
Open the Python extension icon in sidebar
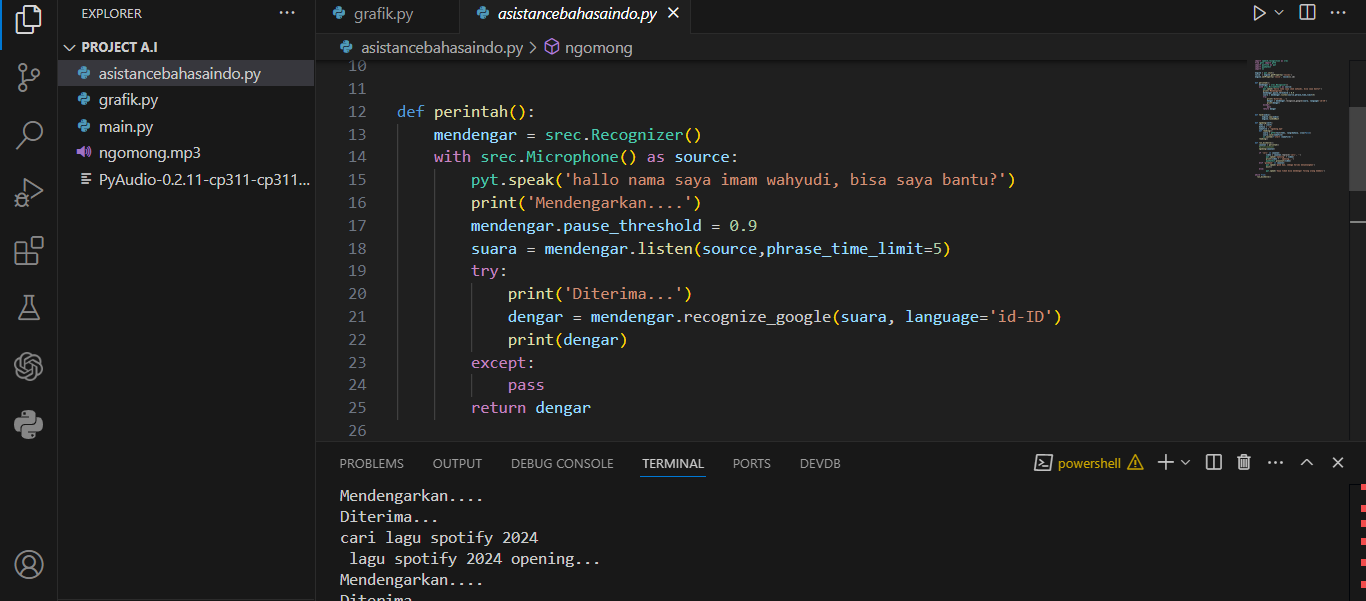coord(29,425)
